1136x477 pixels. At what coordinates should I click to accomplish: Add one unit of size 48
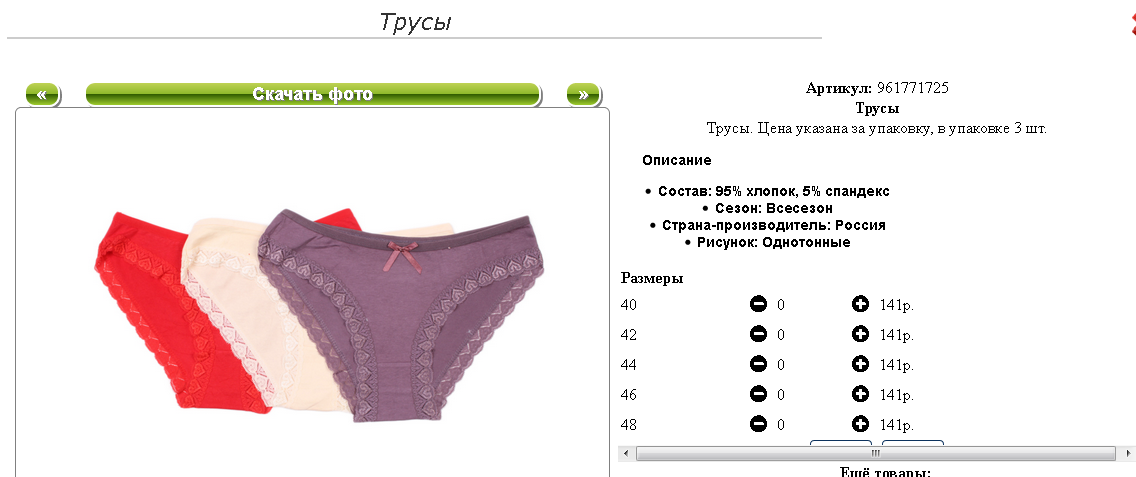pyautogui.click(x=860, y=424)
